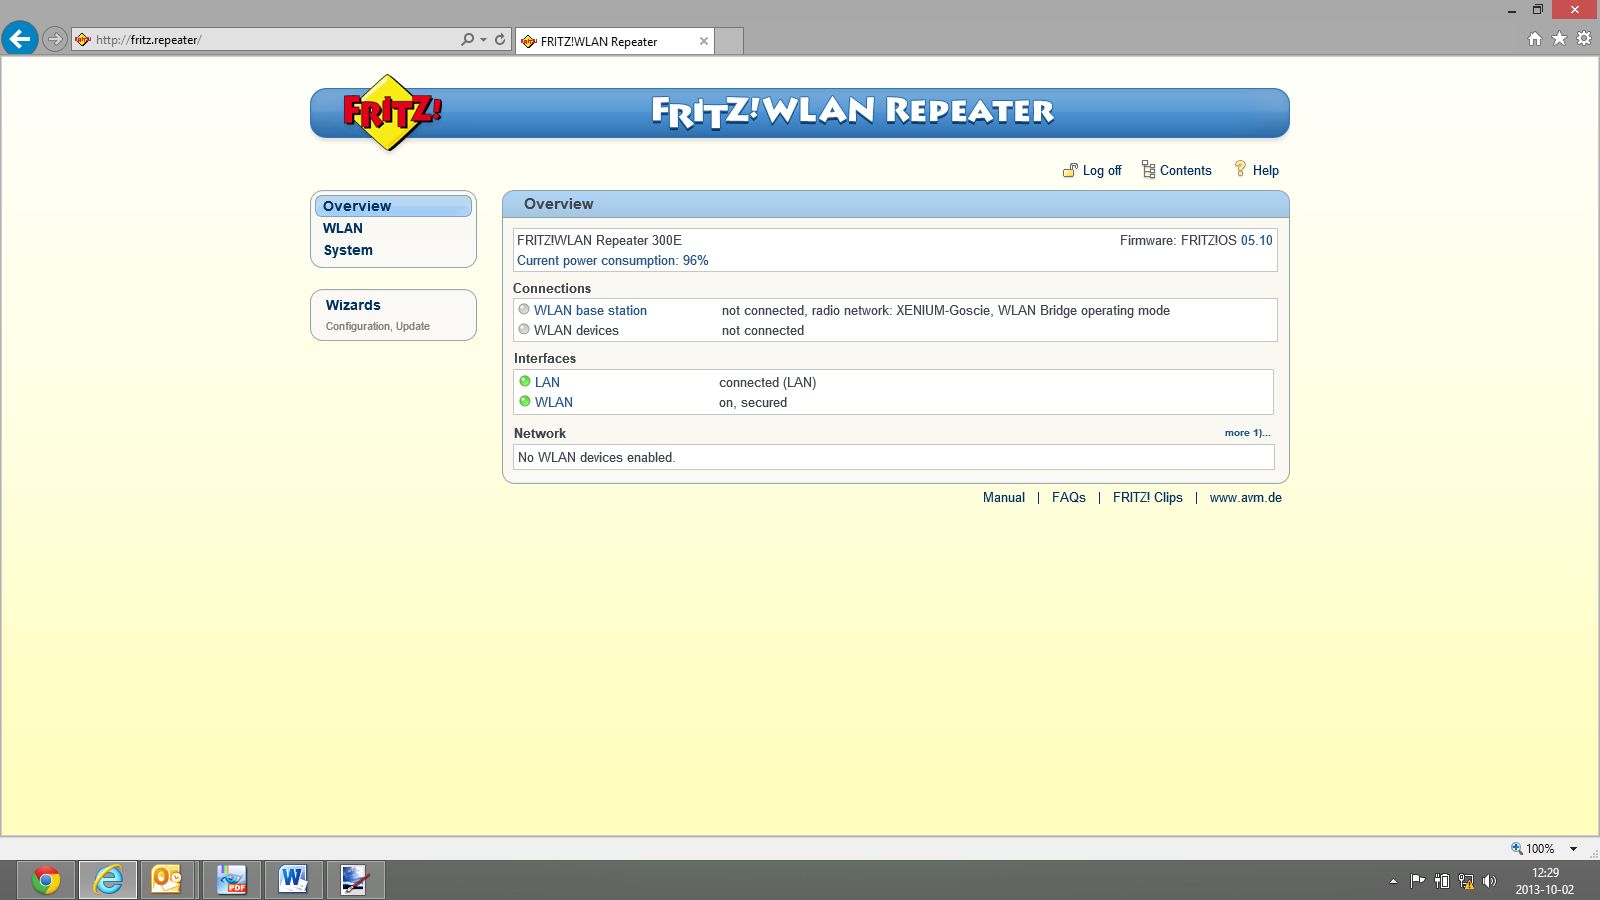Click the 'Interfaces' section heading

[x=545, y=358]
